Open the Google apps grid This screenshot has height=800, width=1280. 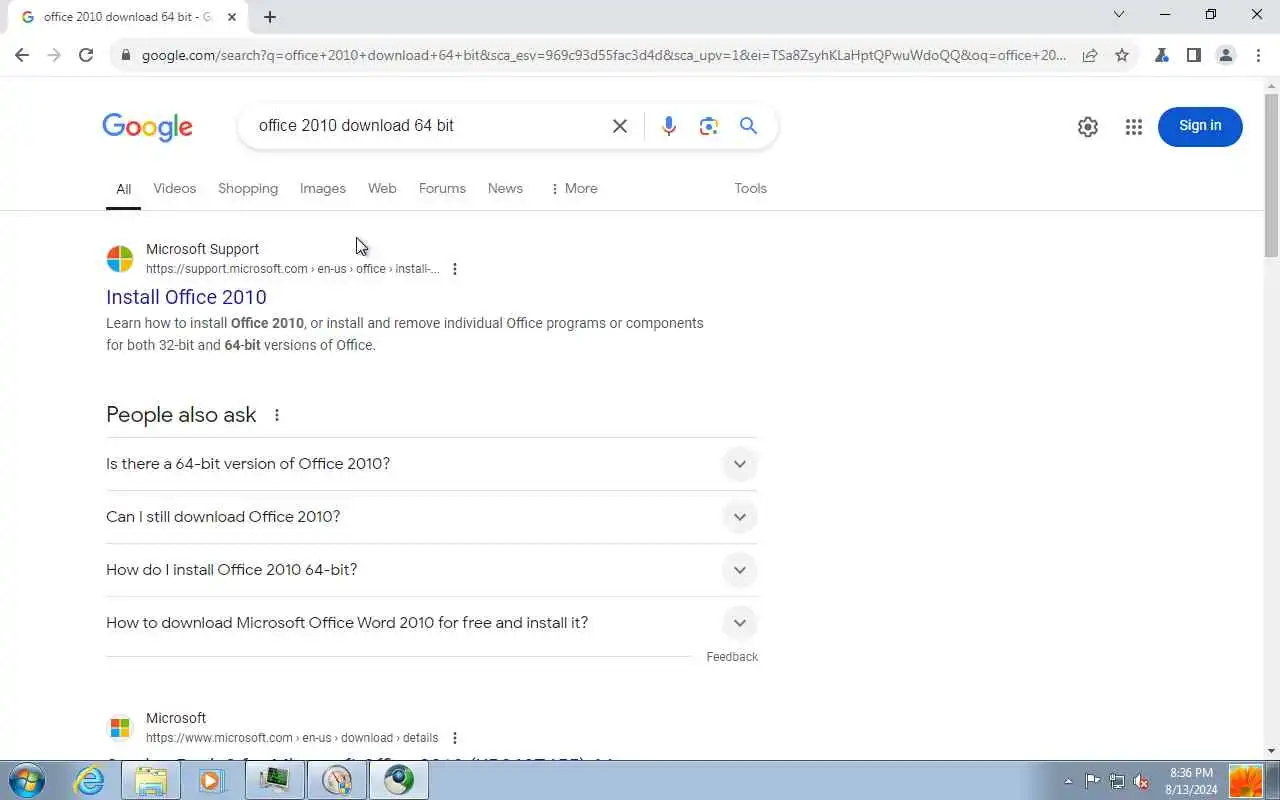[1133, 127]
